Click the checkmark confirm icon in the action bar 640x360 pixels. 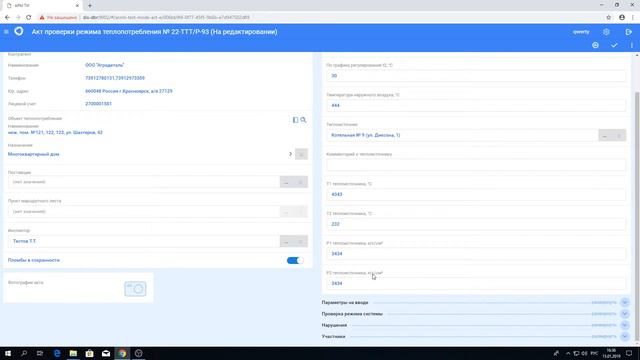tap(614, 45)
